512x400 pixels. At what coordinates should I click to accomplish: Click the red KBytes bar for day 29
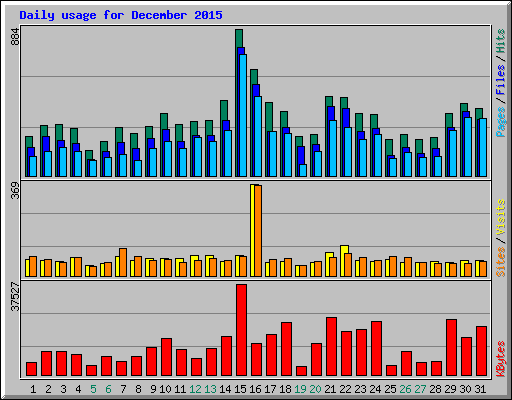click(452, 348)
